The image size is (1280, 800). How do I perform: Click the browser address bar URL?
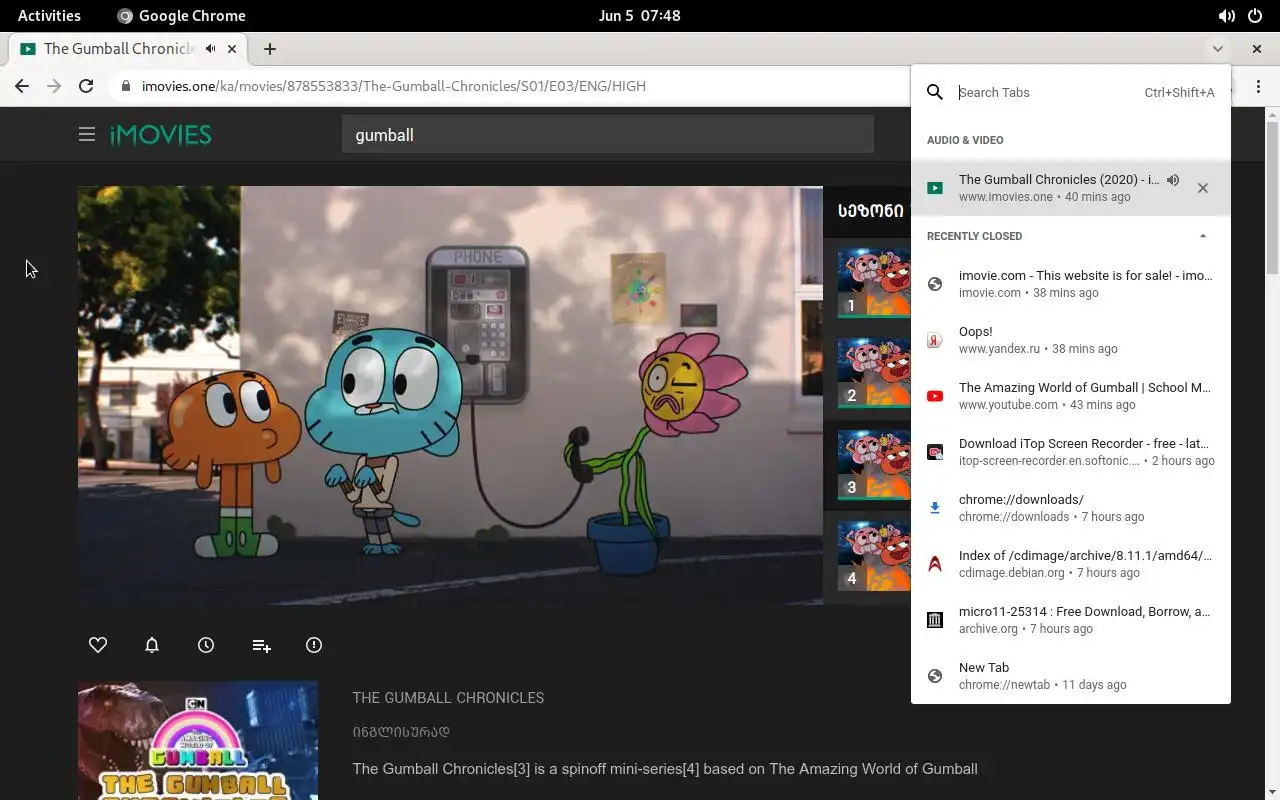coord(394,86)
